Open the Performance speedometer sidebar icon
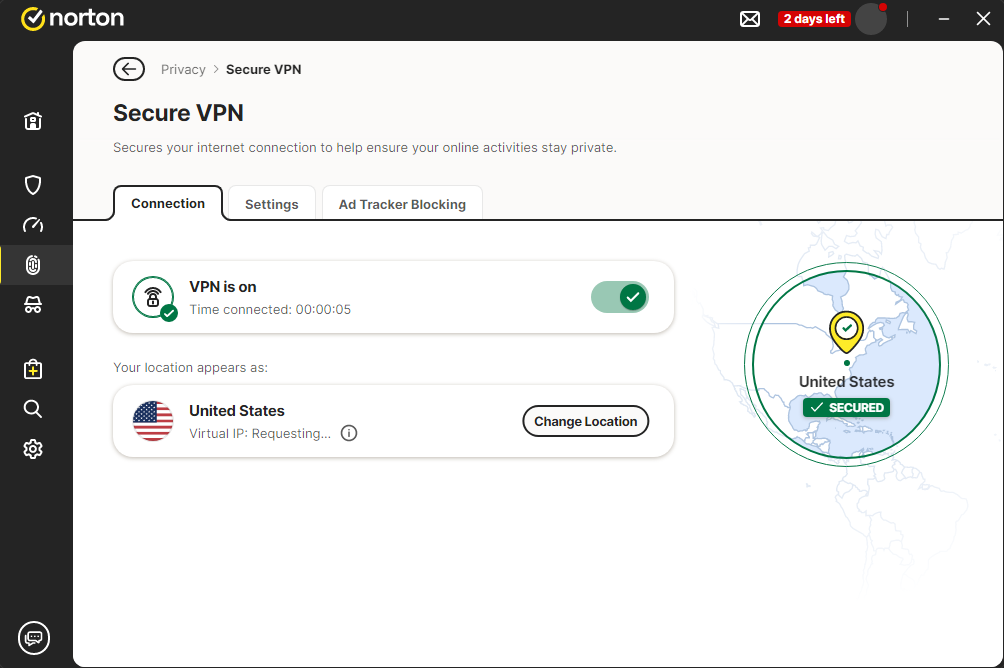The width and height of the screenshot is (1004, 668). coord(33,225)
